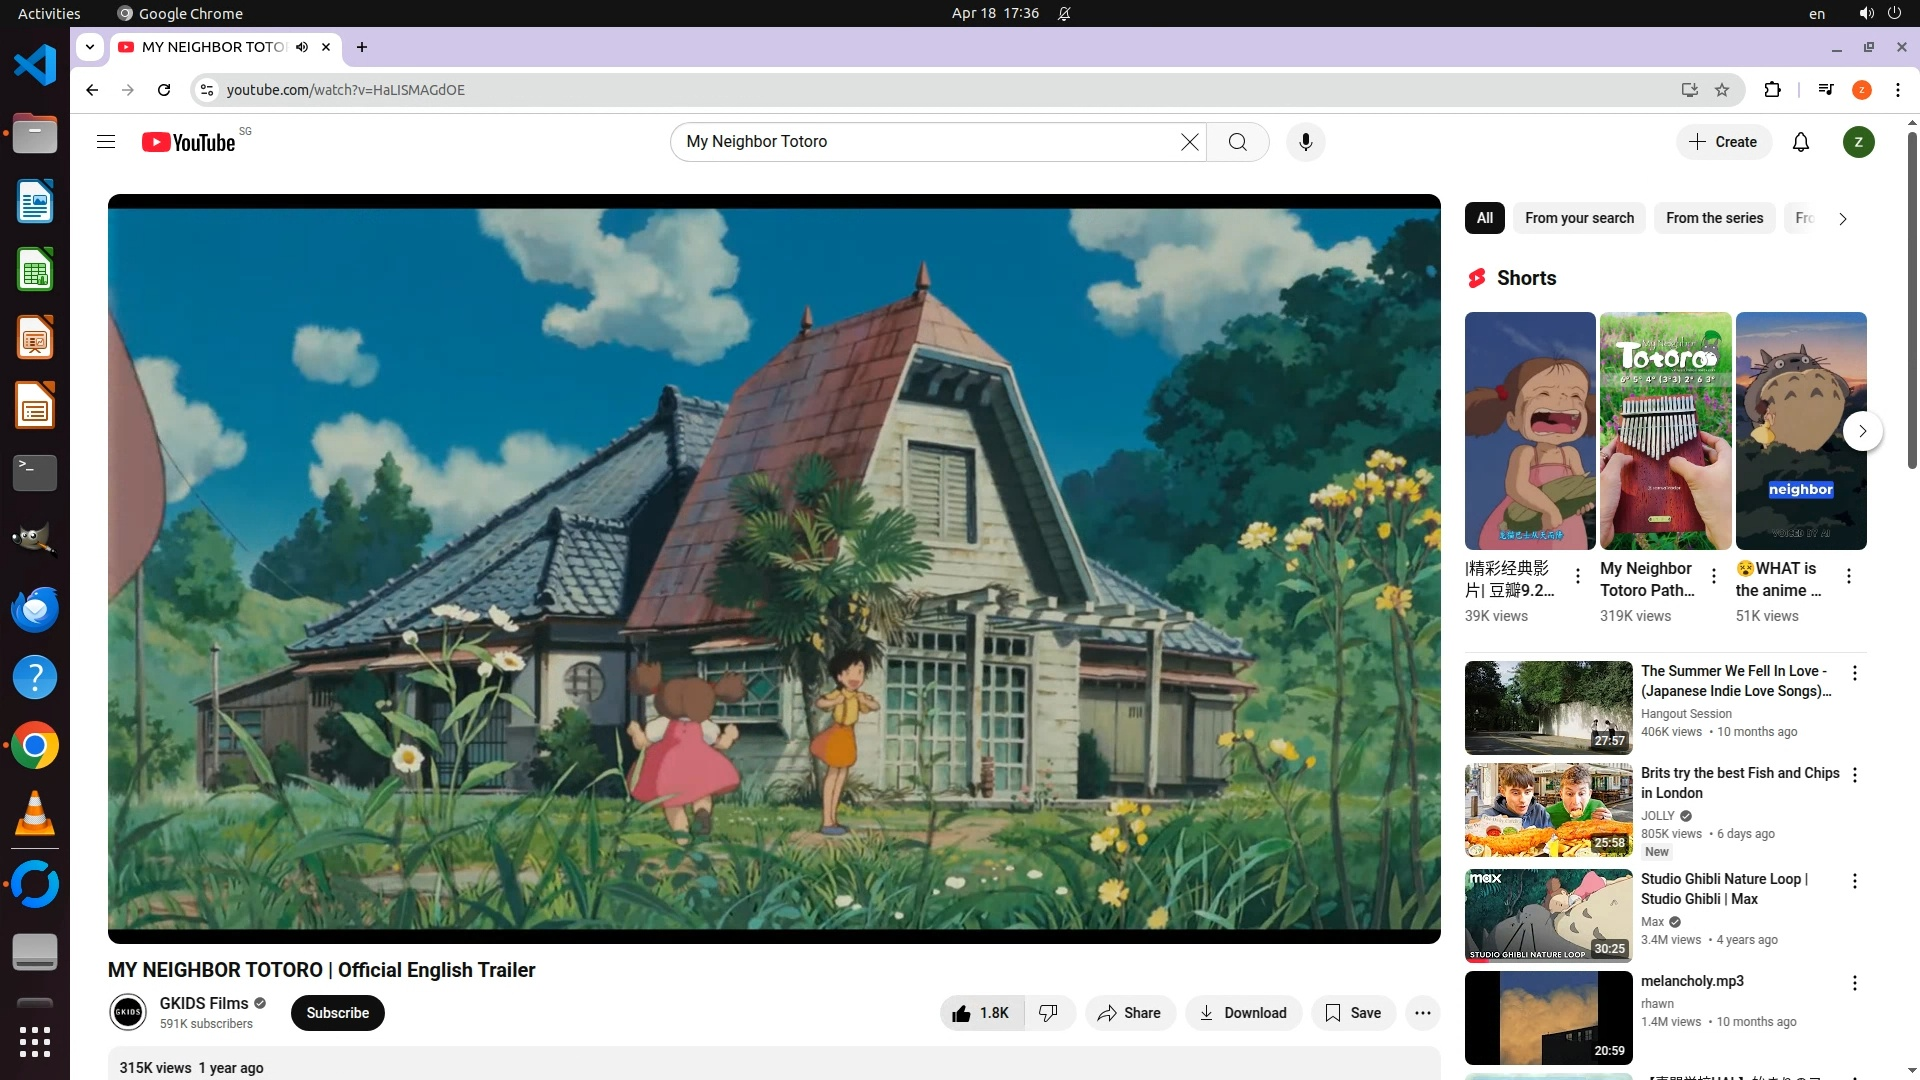Select the "From the series" chip
1920x1080 pixels.
point(1714,218)
